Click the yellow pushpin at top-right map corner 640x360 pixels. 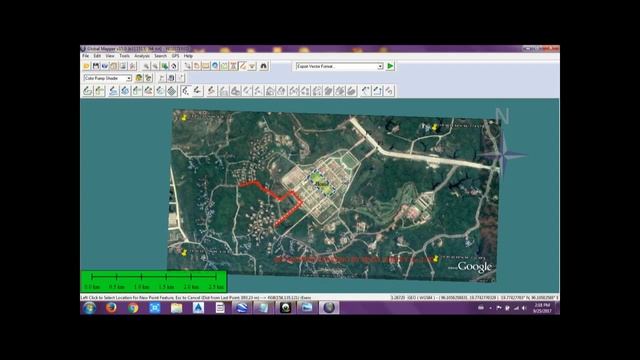(x=435, y=127)
